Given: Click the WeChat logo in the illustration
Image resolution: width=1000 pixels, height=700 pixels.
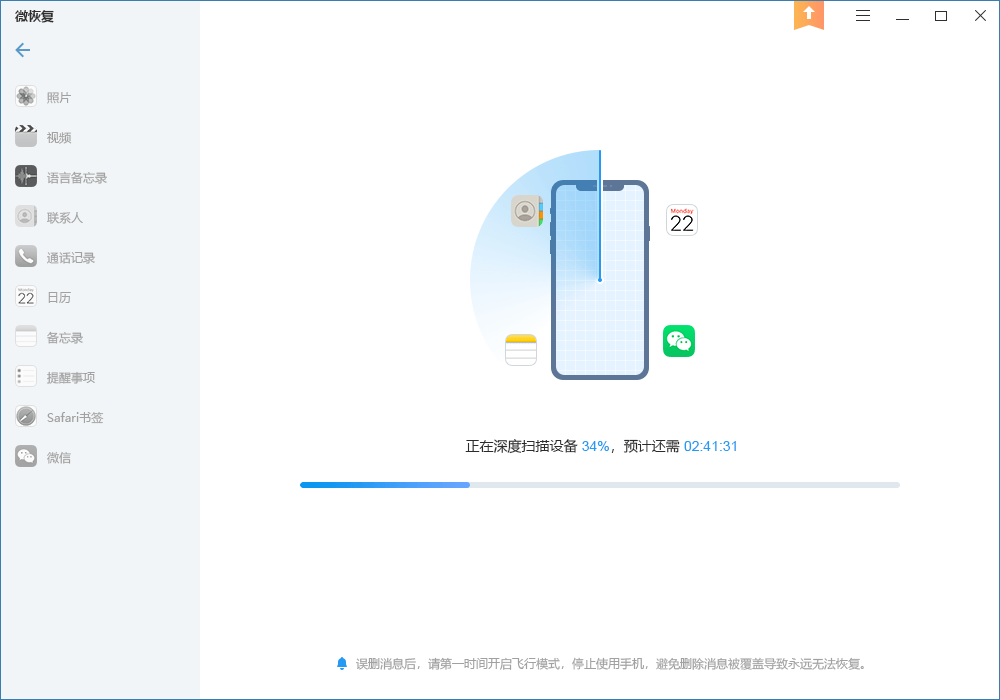Looking at the screenshot, I should coord(679,341).
